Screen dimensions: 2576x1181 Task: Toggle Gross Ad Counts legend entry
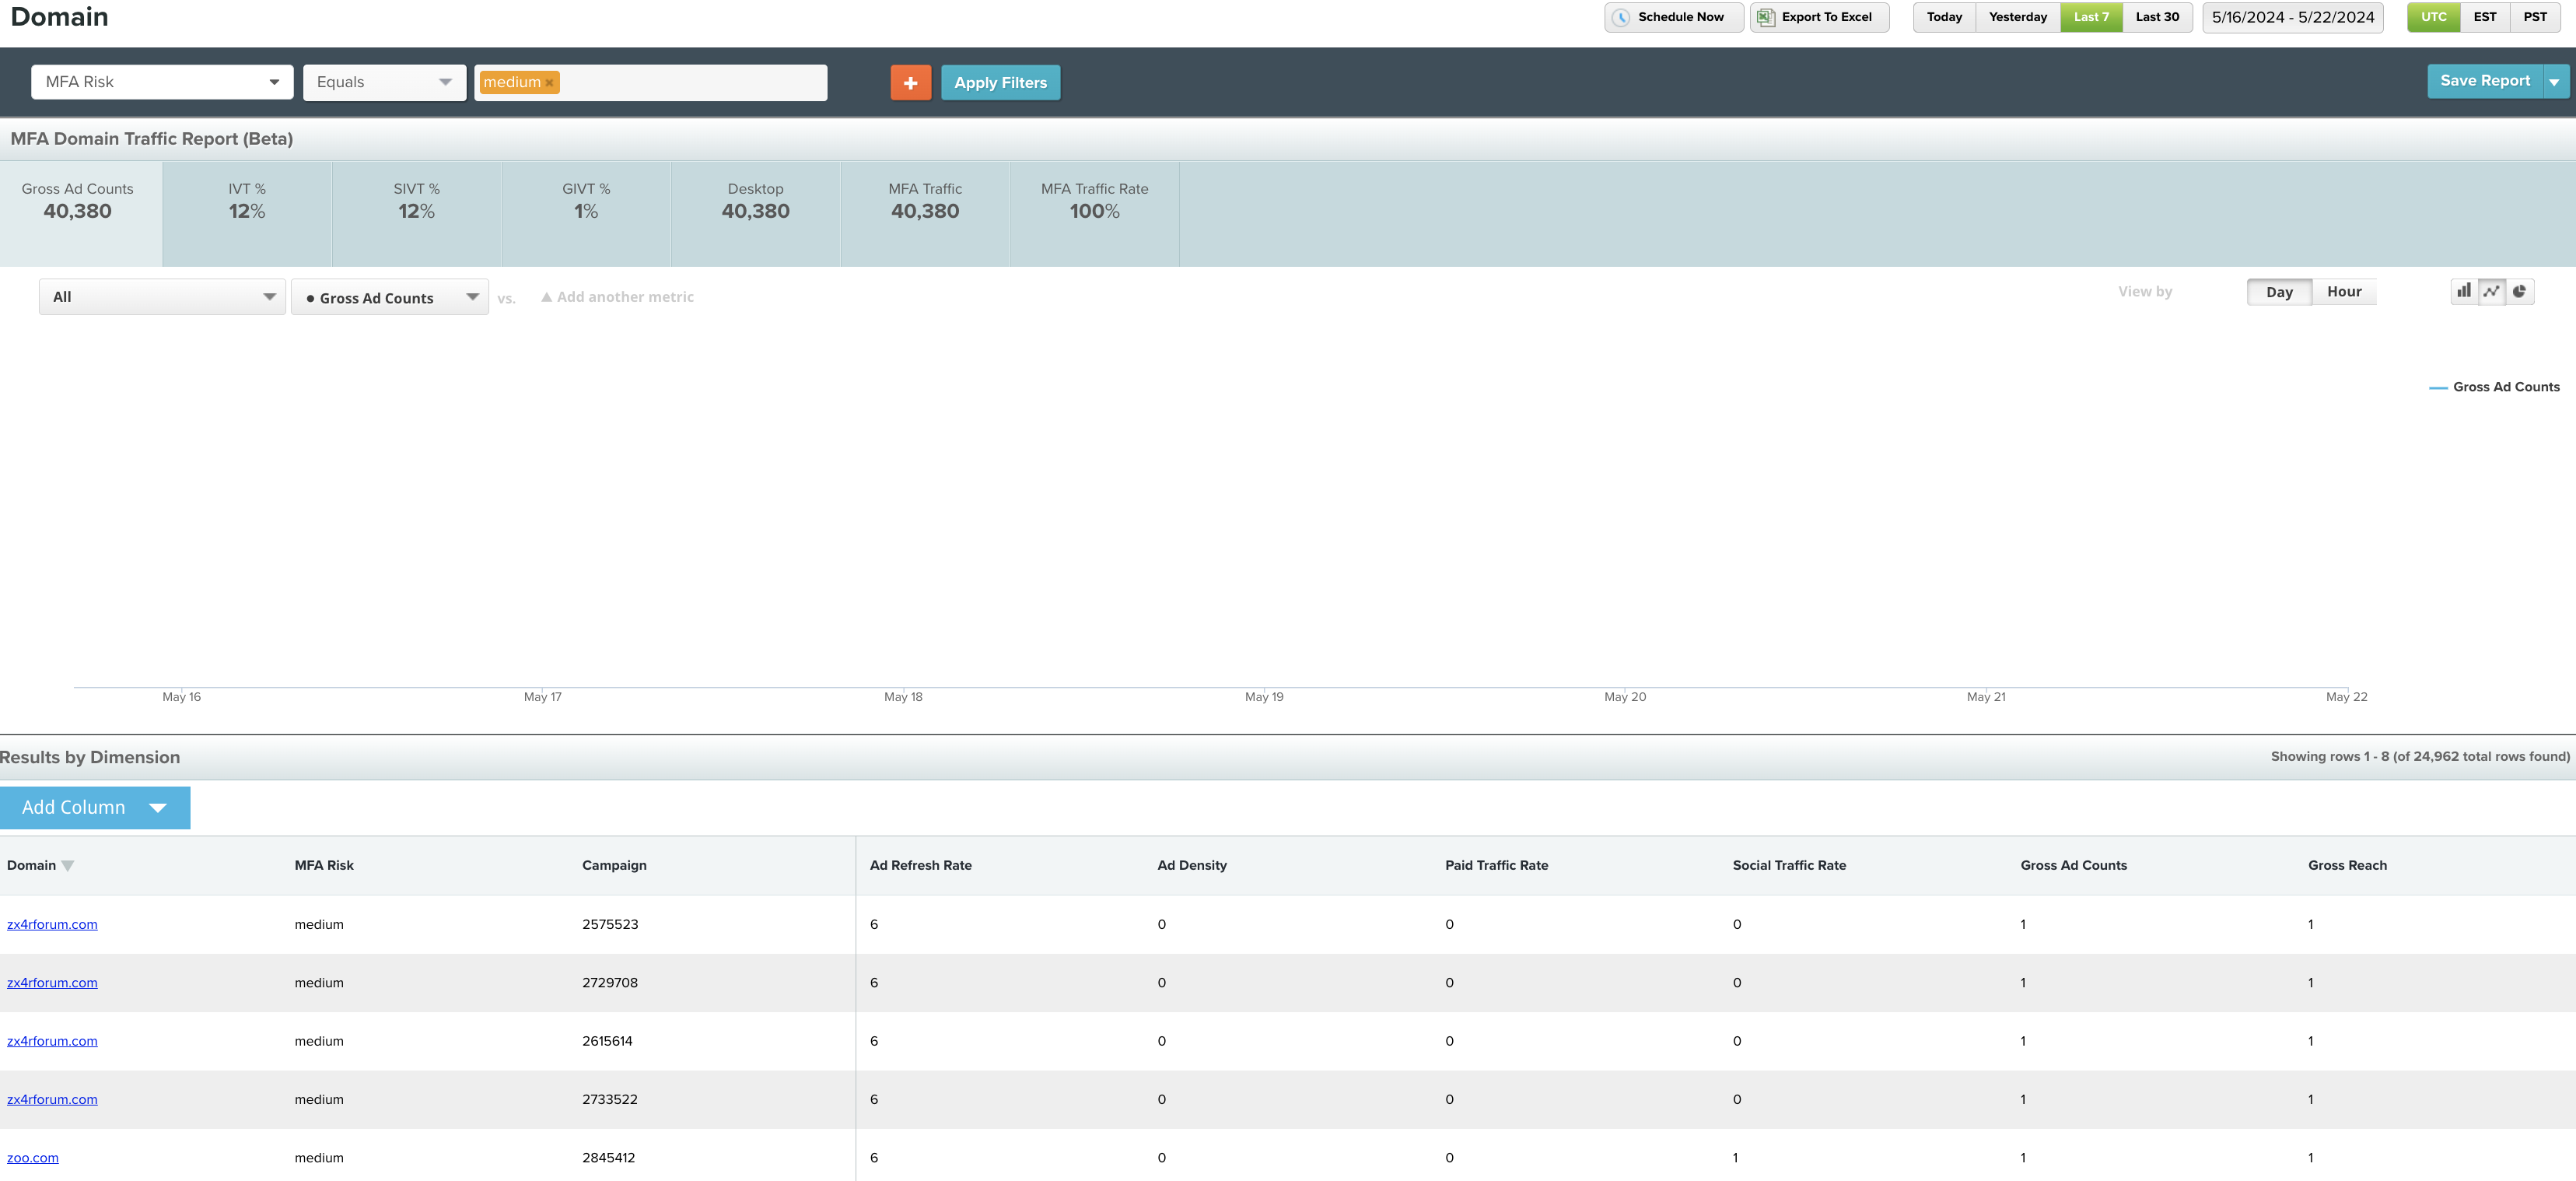click(2494, 387)
